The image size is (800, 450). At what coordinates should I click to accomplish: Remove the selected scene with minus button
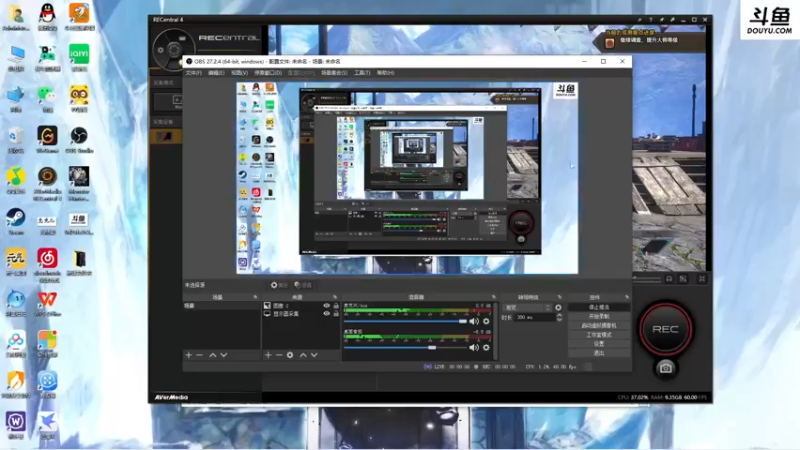[x=199, y=355]
